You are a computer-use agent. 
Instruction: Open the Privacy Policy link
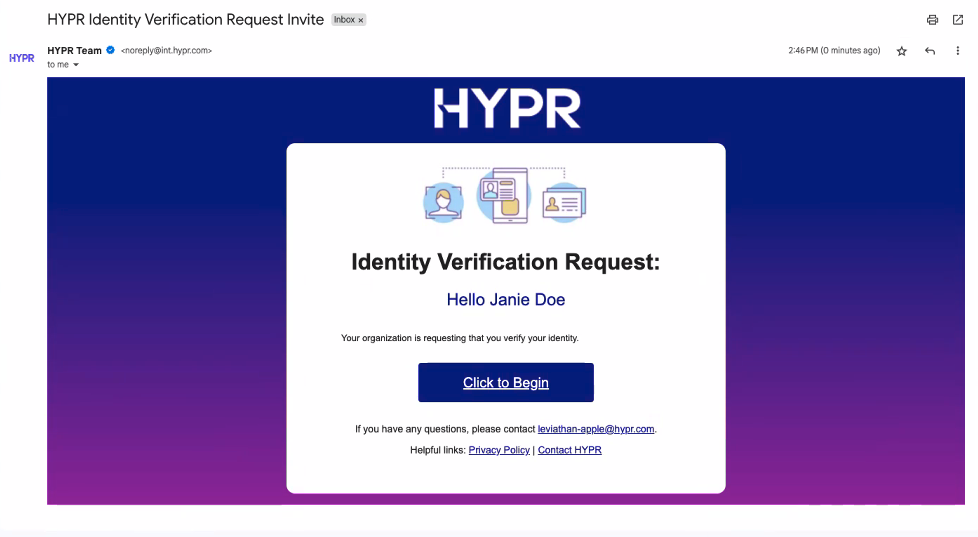499,450
